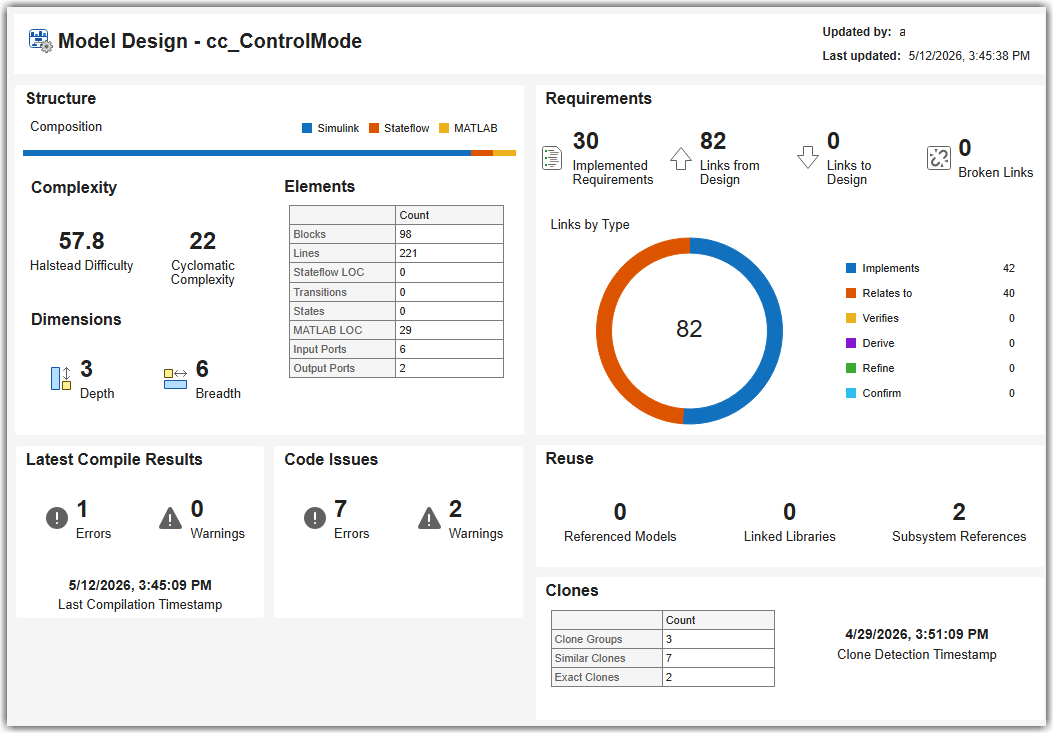Click the Implements legend blue swatch
Image resolution: width=1054 pixels, height=734 pixels.
click(851, 268)
